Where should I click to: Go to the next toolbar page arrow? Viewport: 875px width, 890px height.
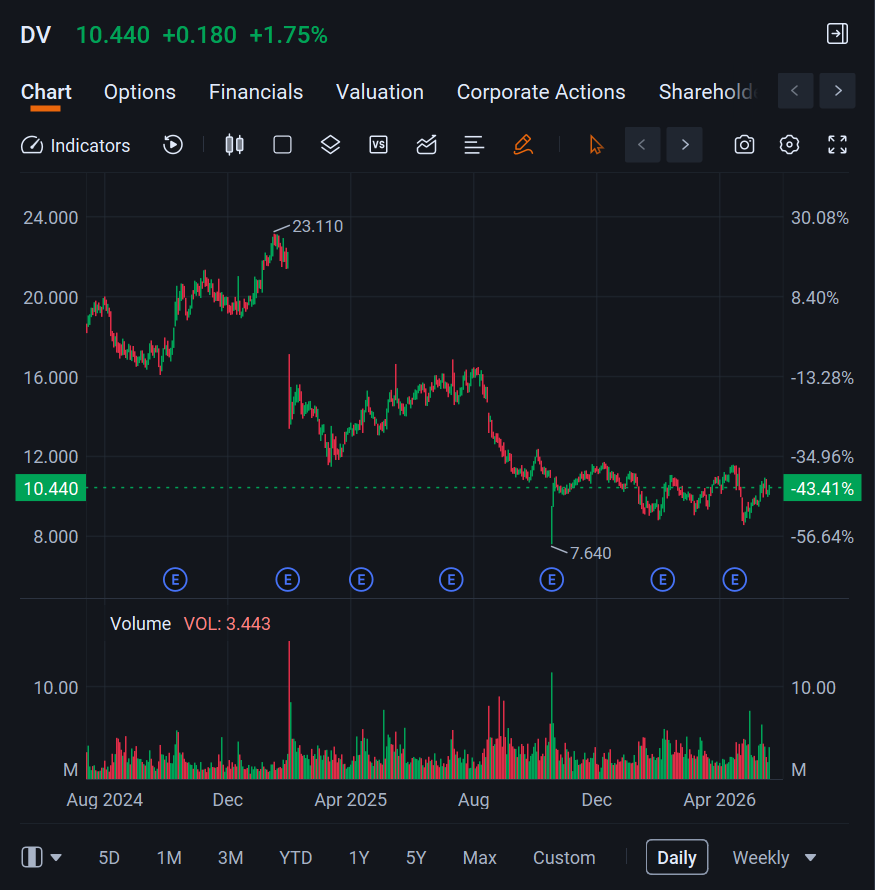pos(684,145)
